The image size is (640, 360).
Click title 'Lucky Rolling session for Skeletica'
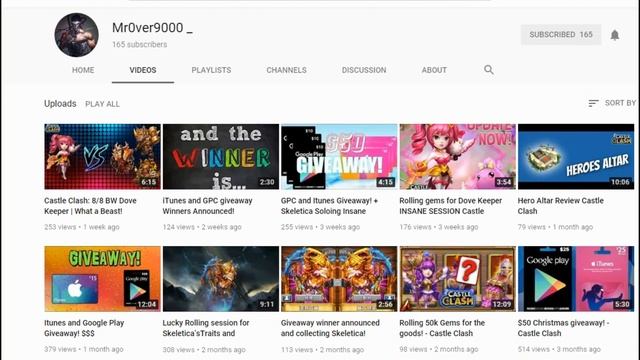click(206, 328)
